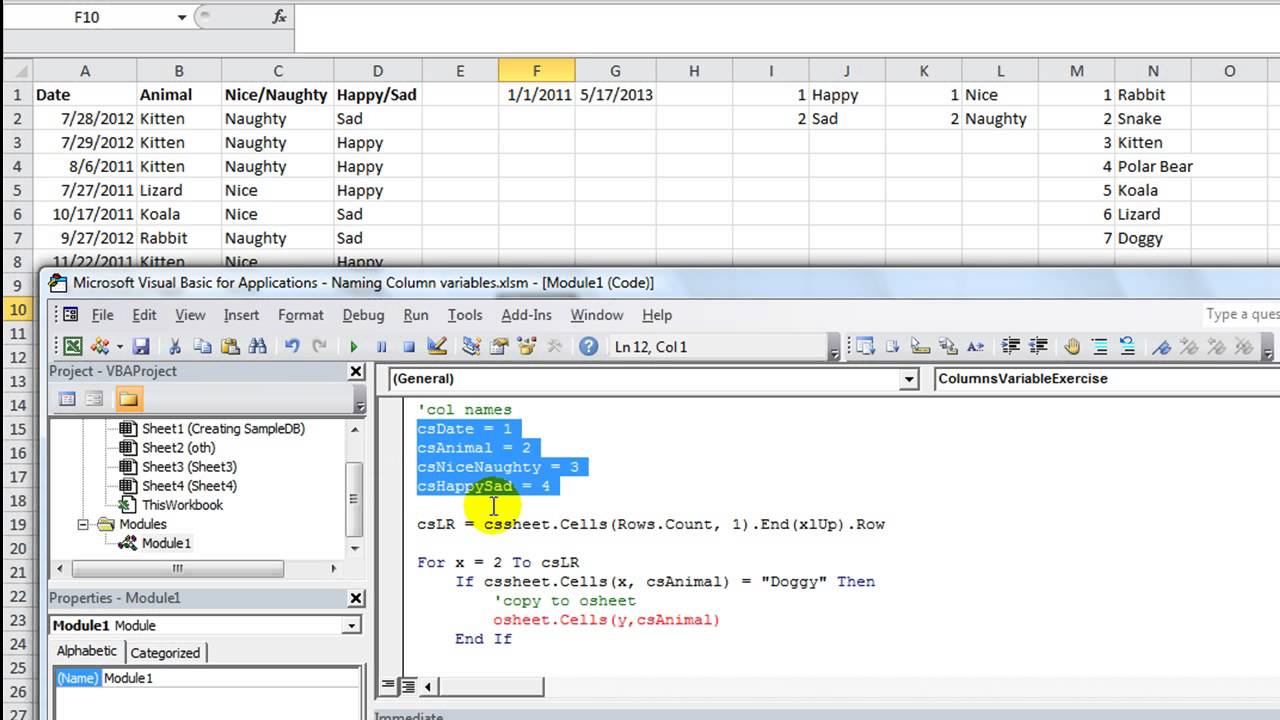Click View Code in Project pane
This screenshot has height=720, width=1280.
point(67,399)
